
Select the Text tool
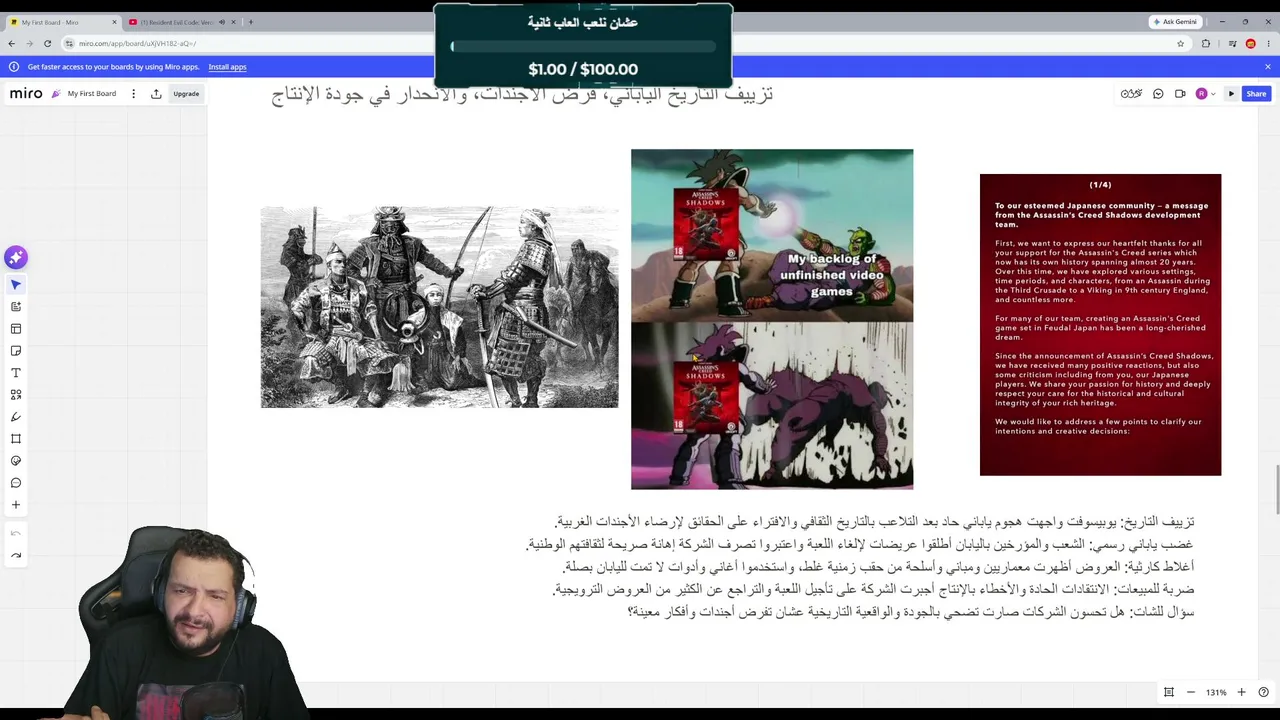pos(16,373)
